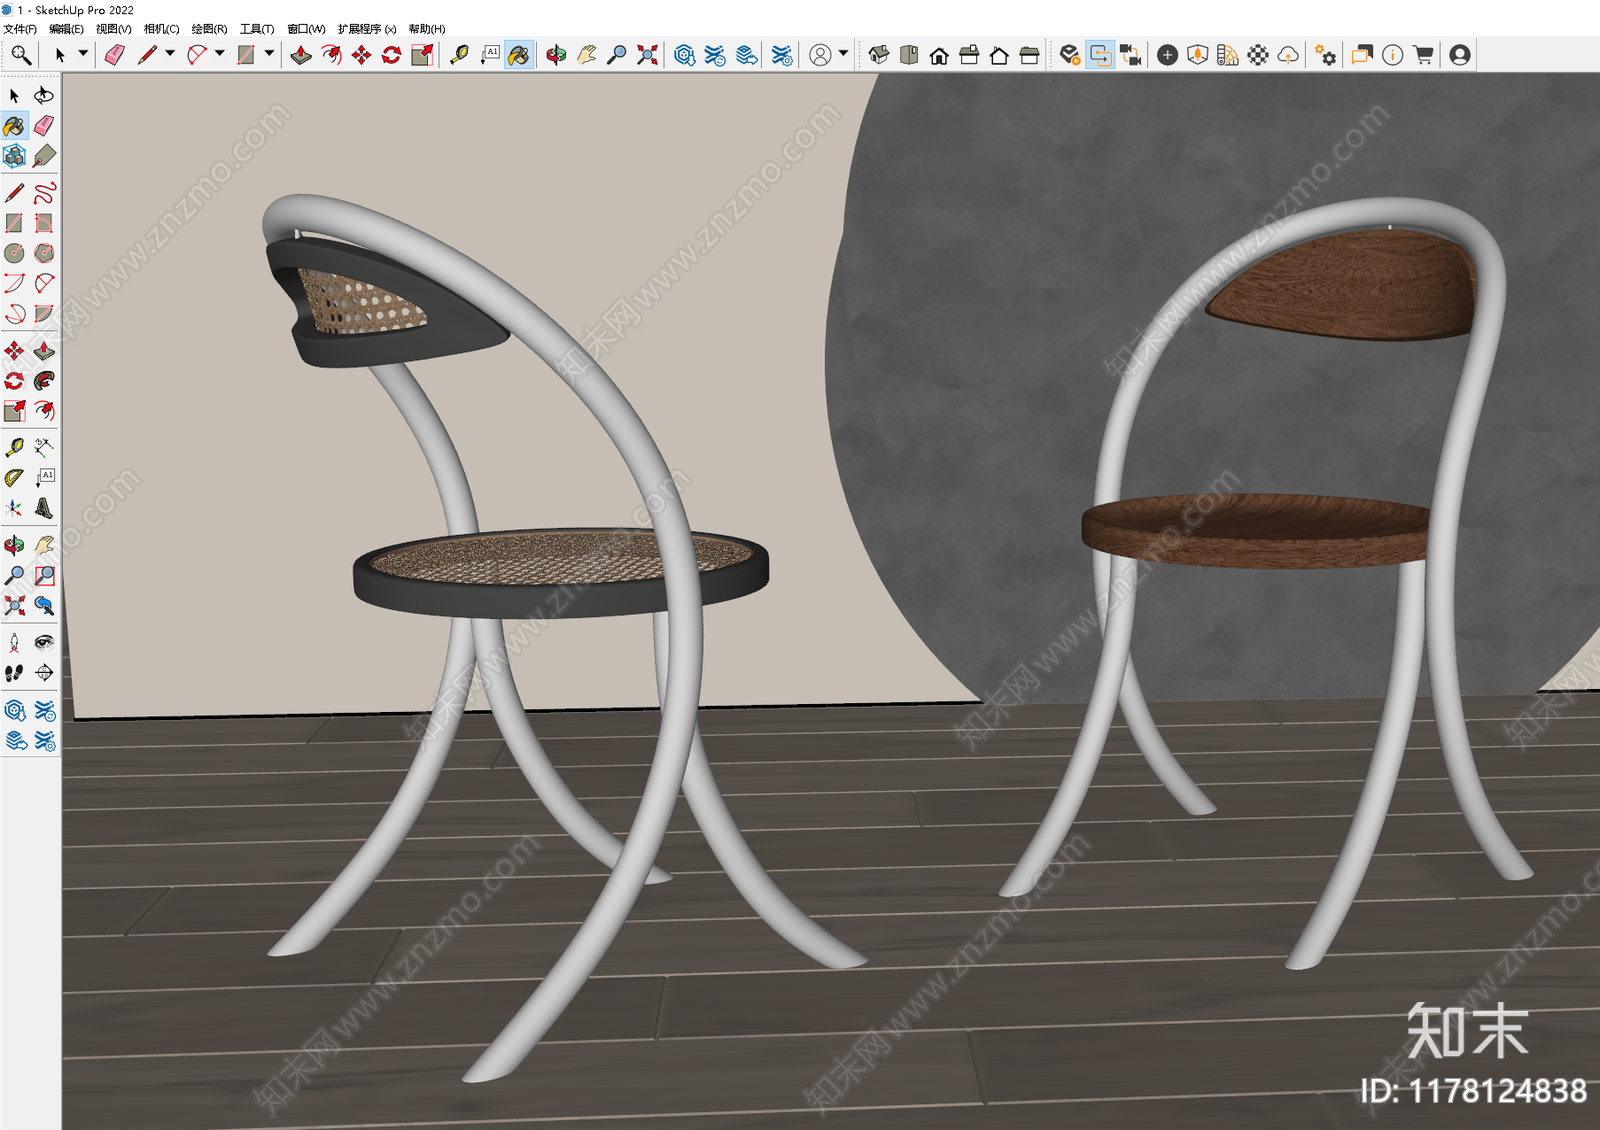Expand the dropdown beside the pencil Line tool
Screen dimensions: 1600x1130
point(170,54)
